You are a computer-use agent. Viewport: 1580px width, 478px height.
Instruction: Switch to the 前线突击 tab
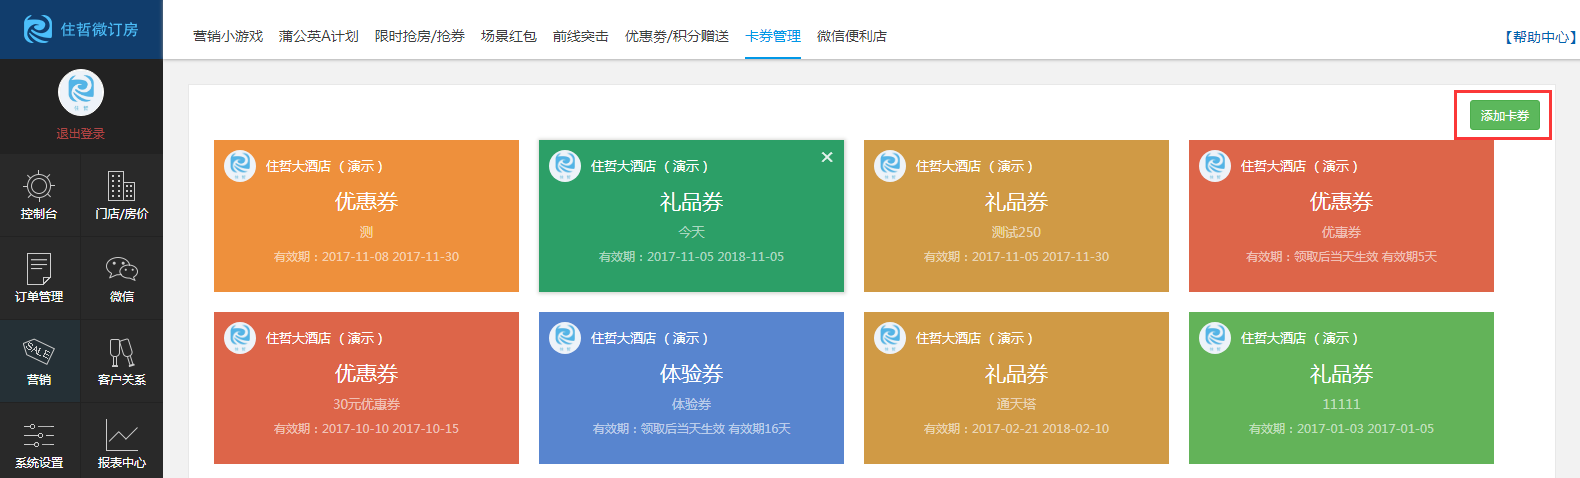(581, 36)
